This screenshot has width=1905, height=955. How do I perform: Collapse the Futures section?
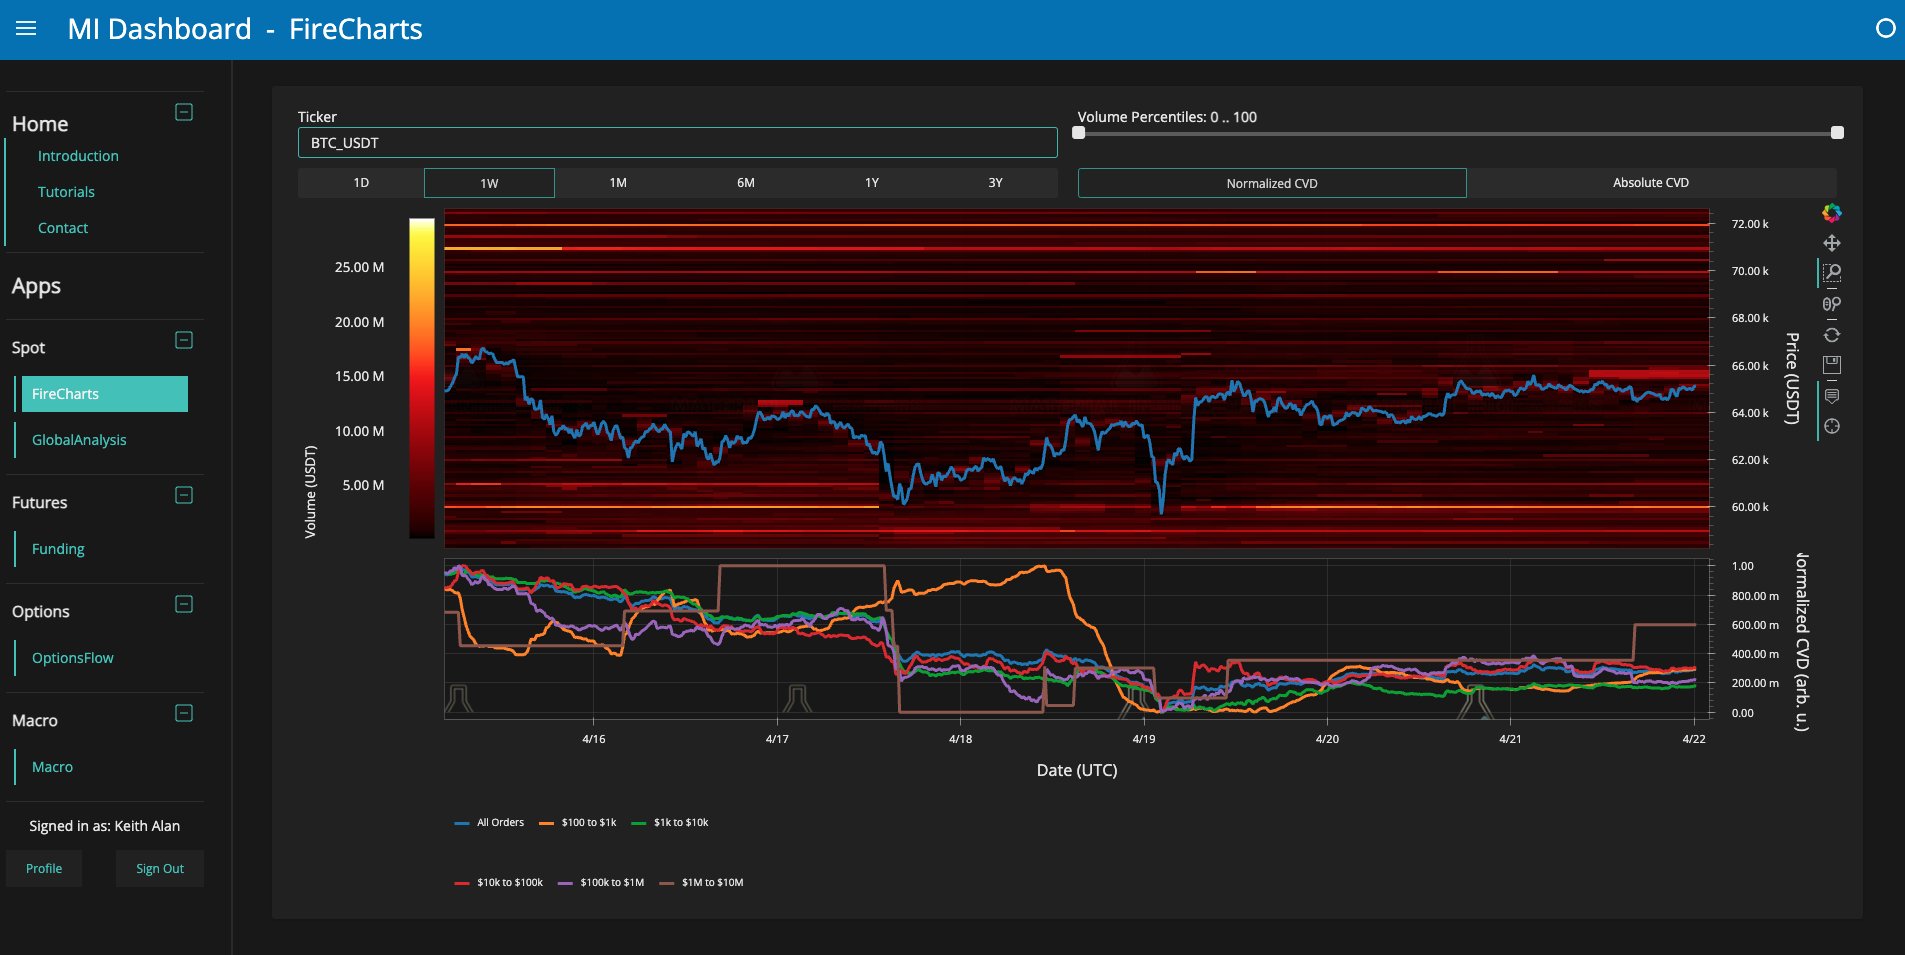184,495
